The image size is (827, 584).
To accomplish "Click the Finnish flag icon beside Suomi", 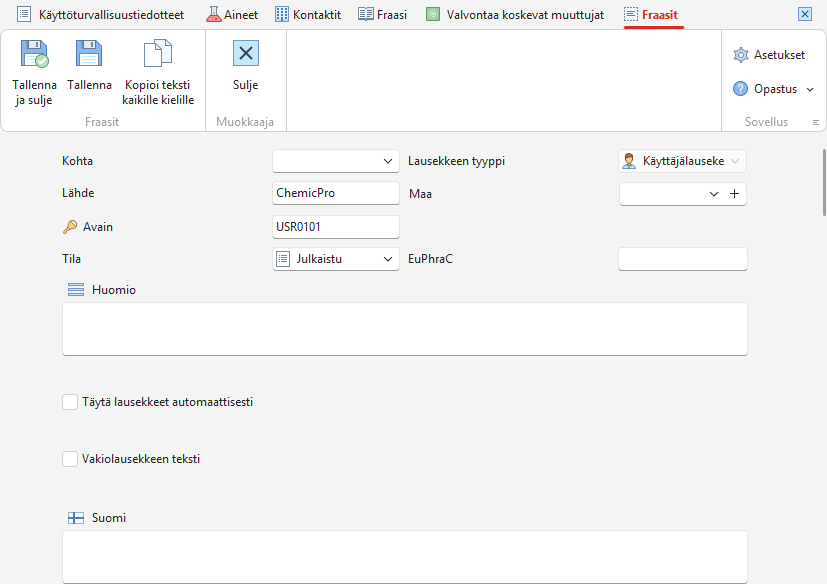I will click(x=76, y=518).
